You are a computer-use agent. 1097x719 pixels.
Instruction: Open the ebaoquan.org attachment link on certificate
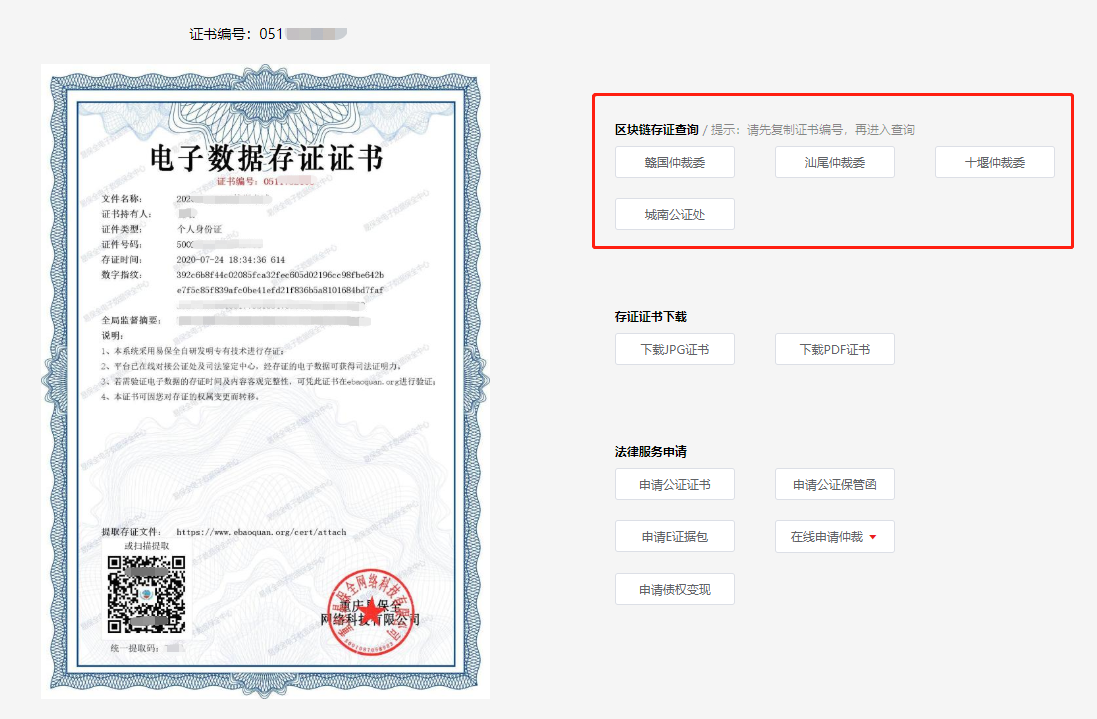tap(260, 532)
